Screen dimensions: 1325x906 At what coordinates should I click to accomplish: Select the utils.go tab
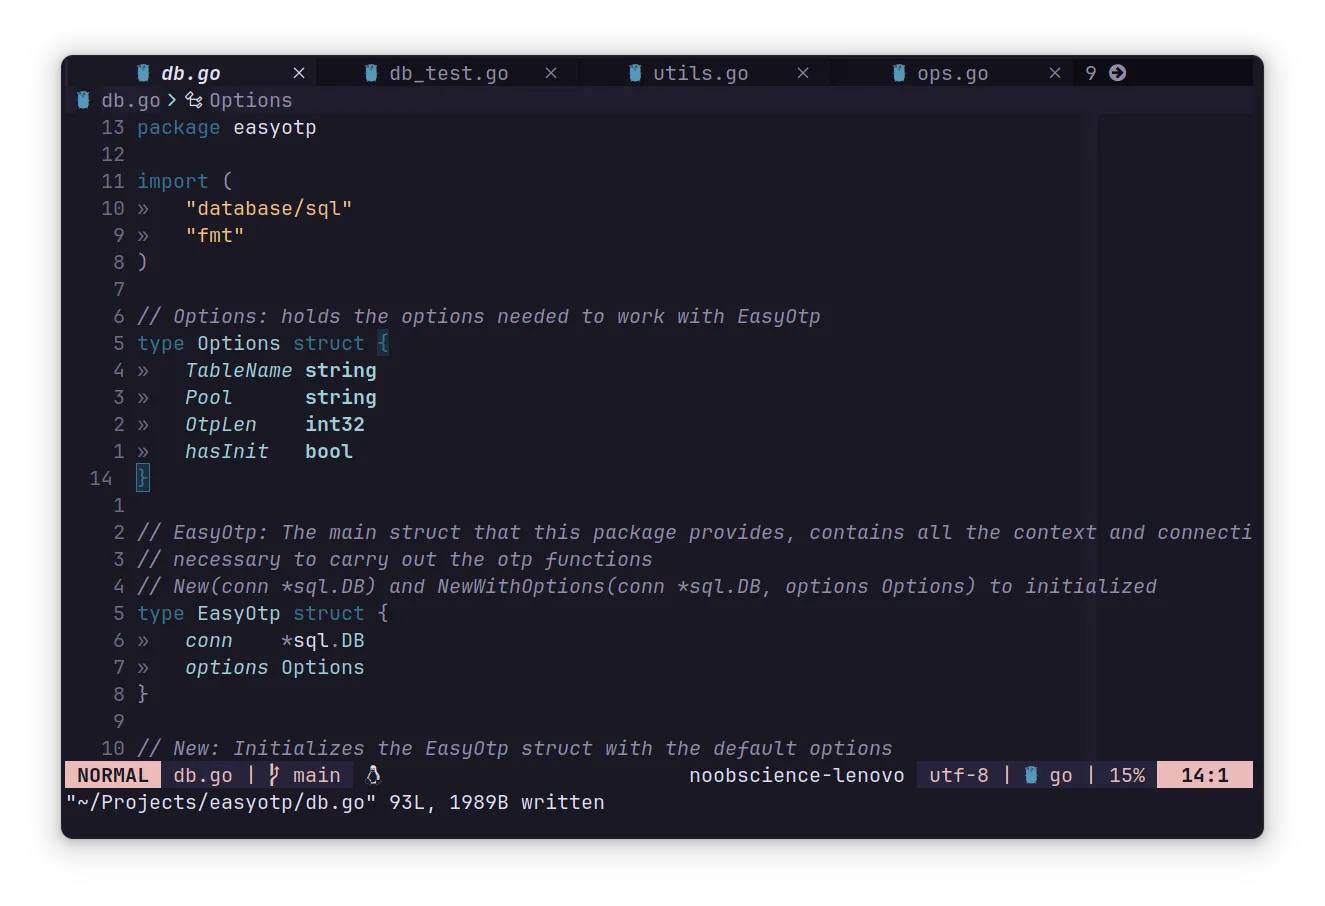point(700,72)
